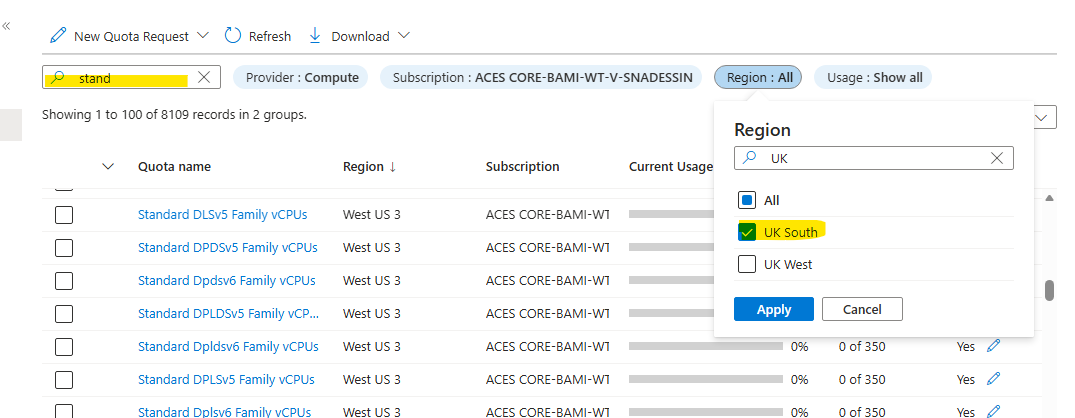
Task: Click edit pencil for DPLSv5 quota row
Action: point(993,379)
